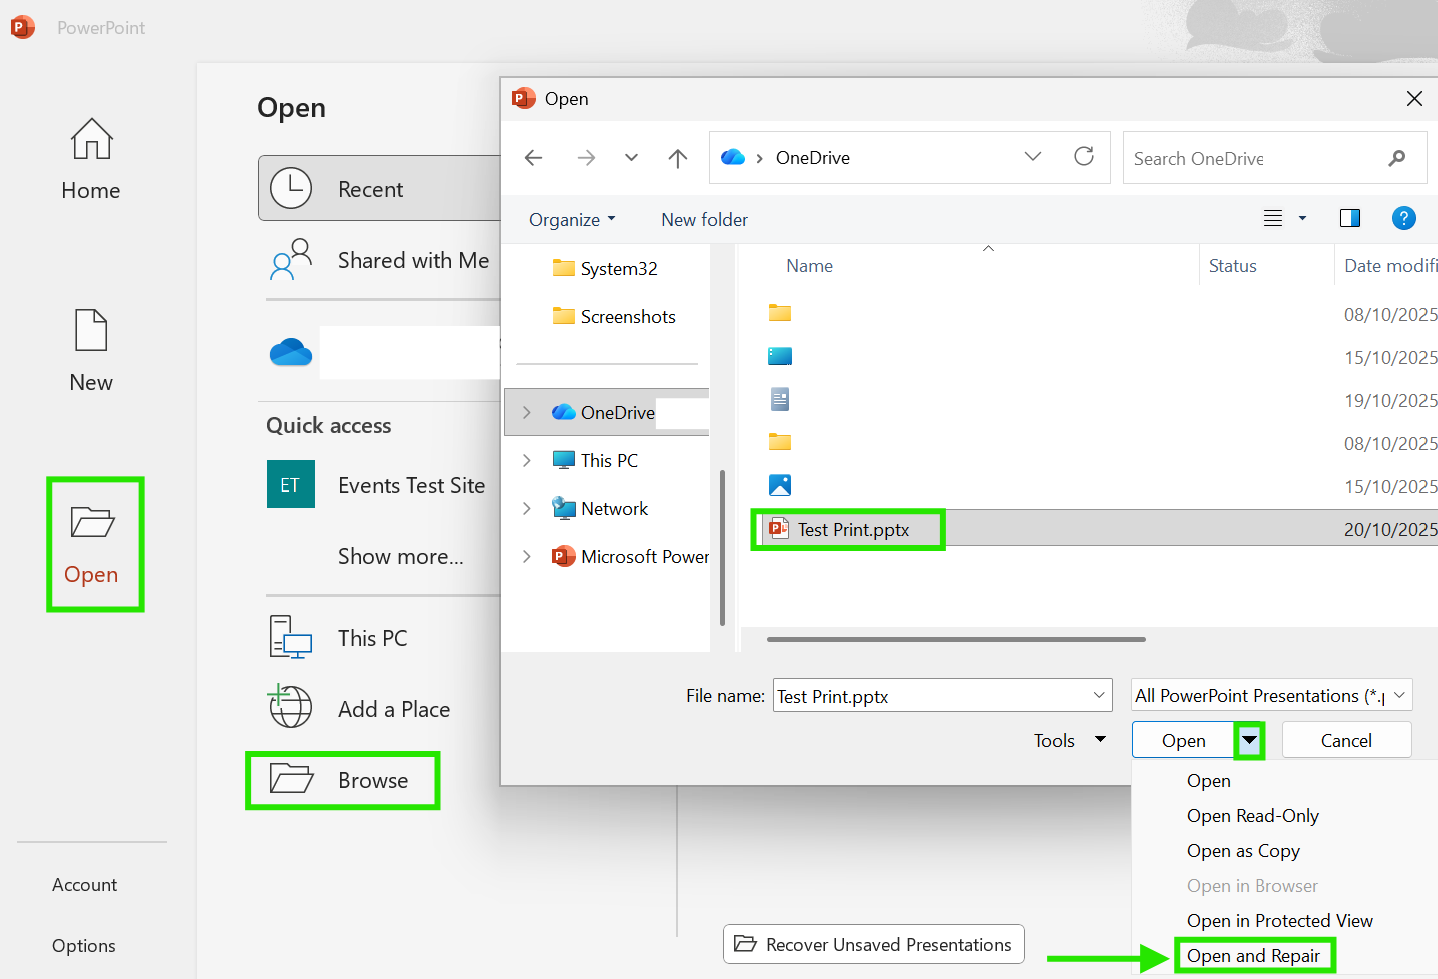Click the File name input field
Screen dimensions: 1438x979
942,695
